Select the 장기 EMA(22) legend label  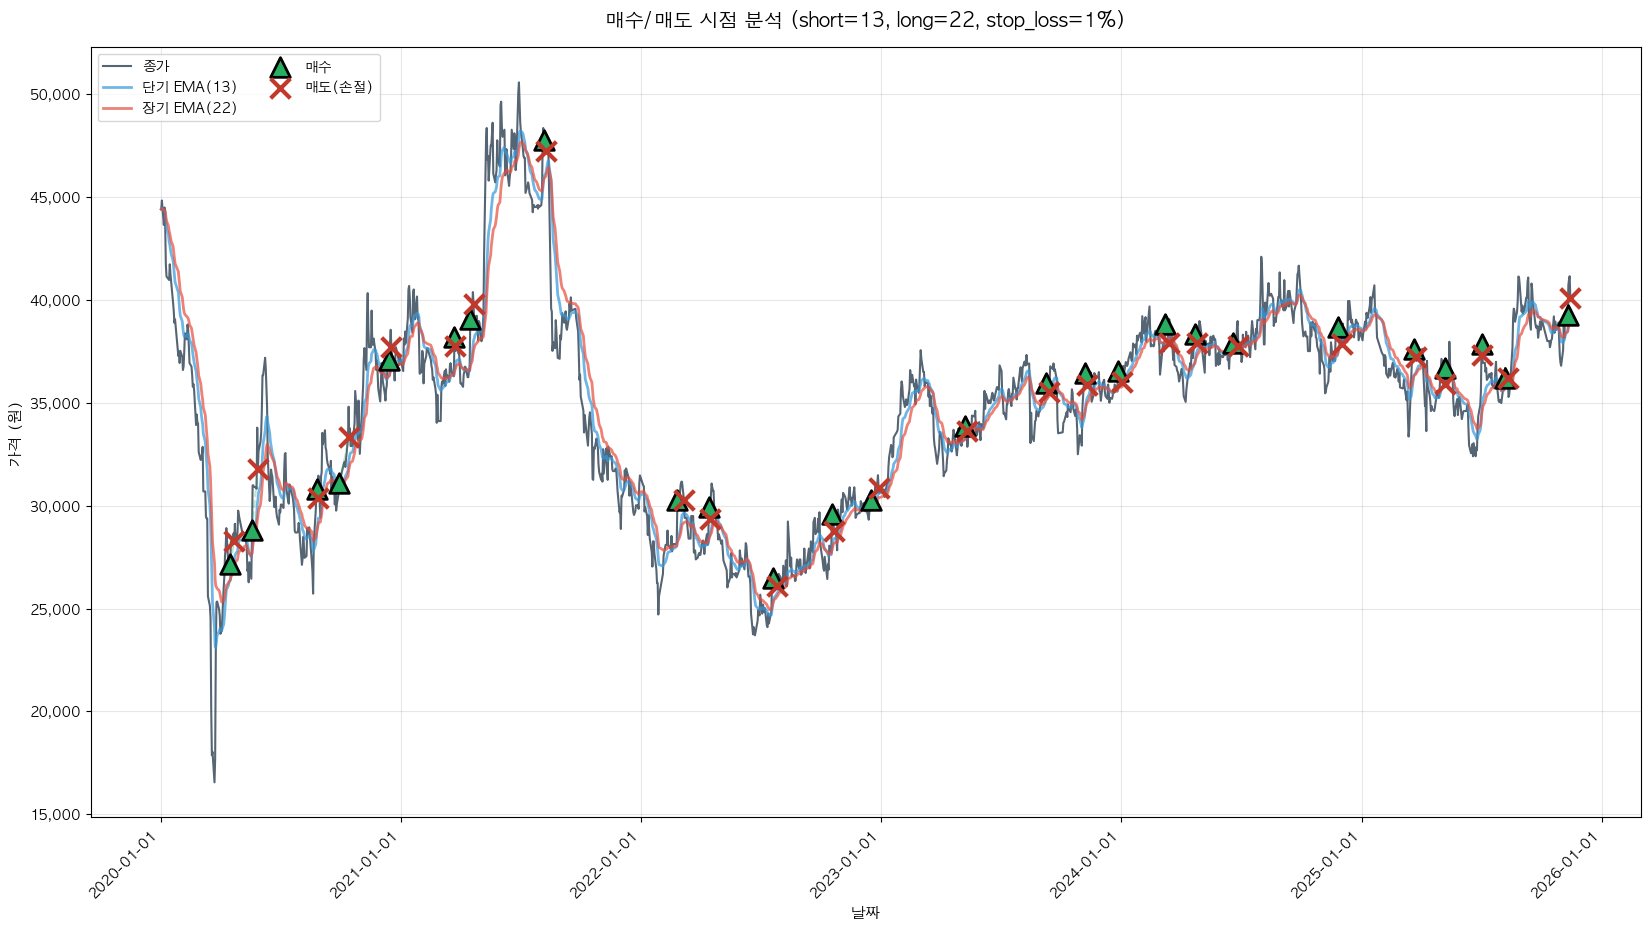click(x=189, y=108)
